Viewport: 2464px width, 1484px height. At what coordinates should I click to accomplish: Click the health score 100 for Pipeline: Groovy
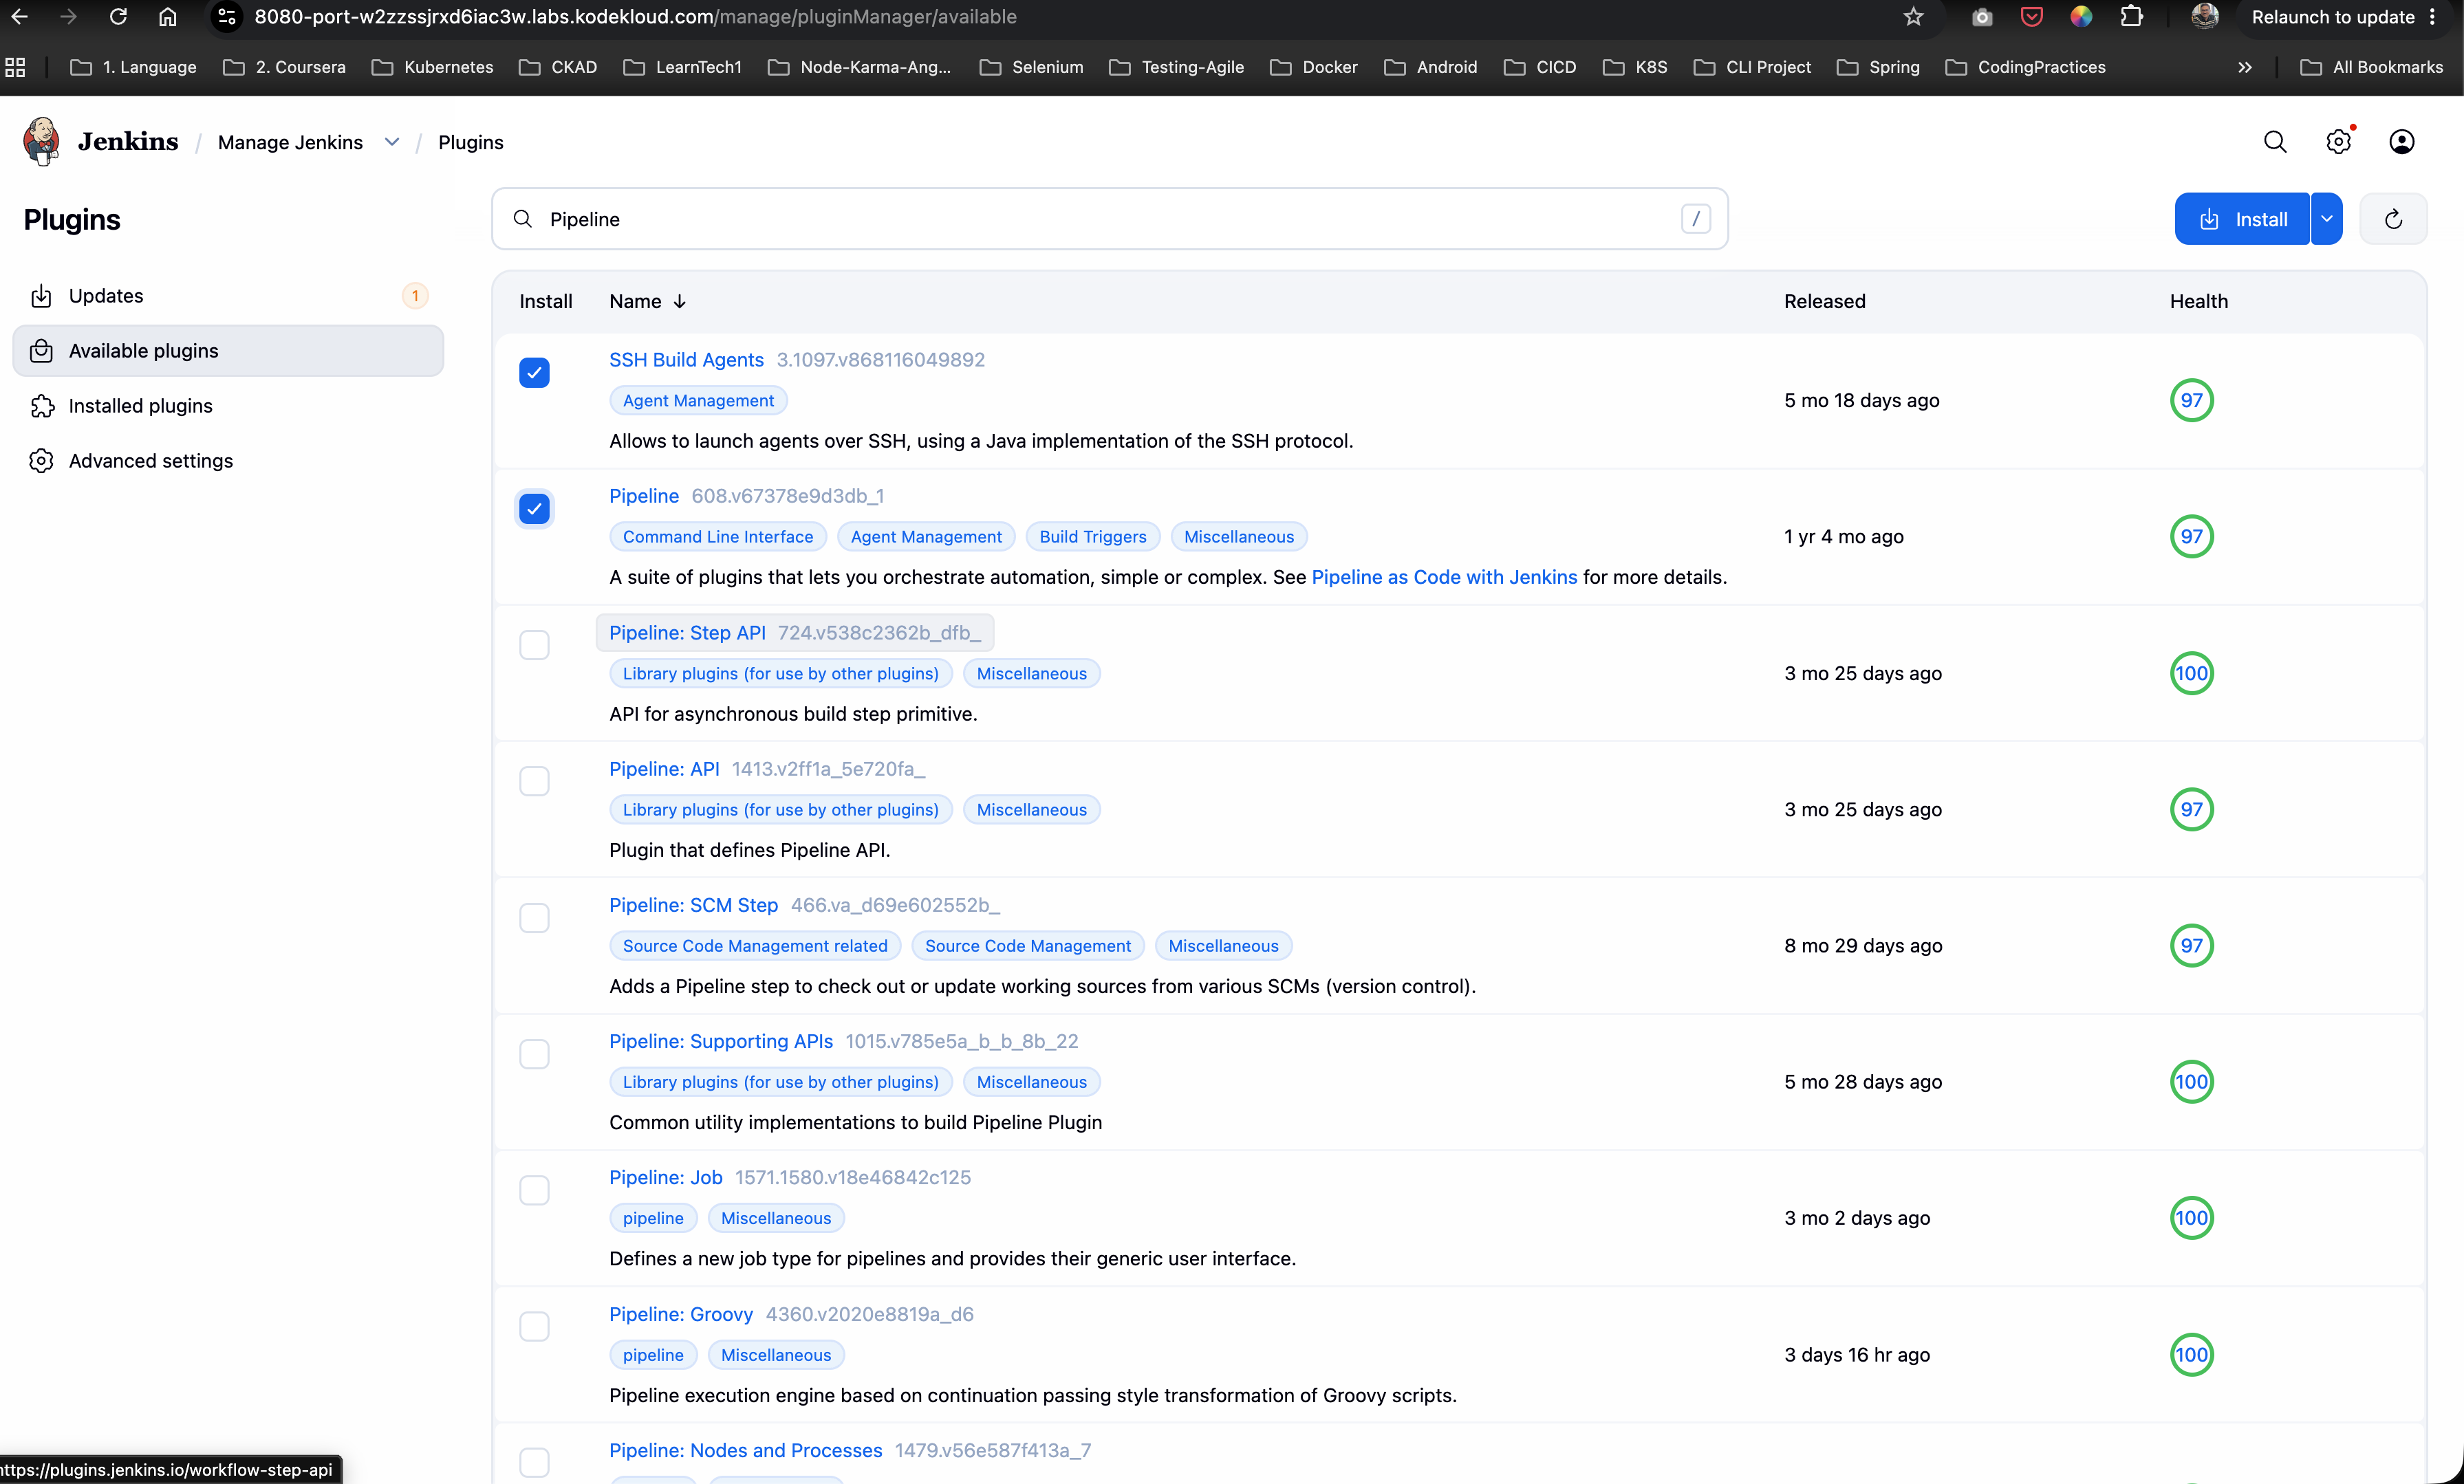[x=2191, y=1355]
